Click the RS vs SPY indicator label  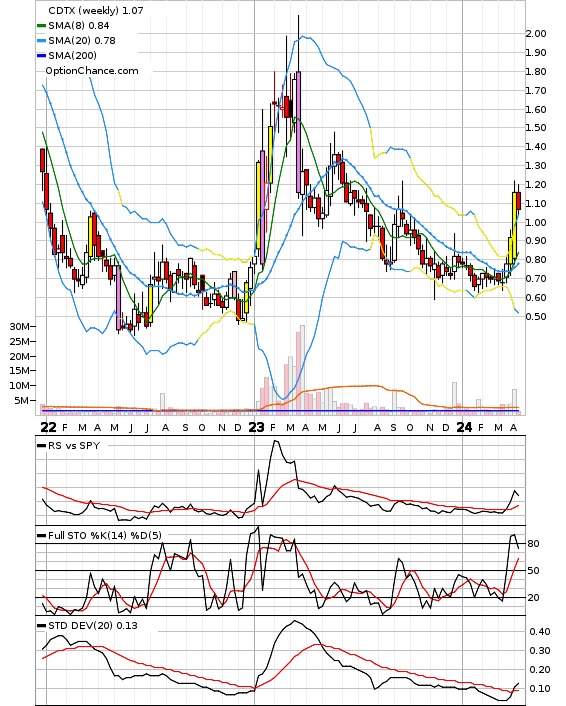point(74,445)
